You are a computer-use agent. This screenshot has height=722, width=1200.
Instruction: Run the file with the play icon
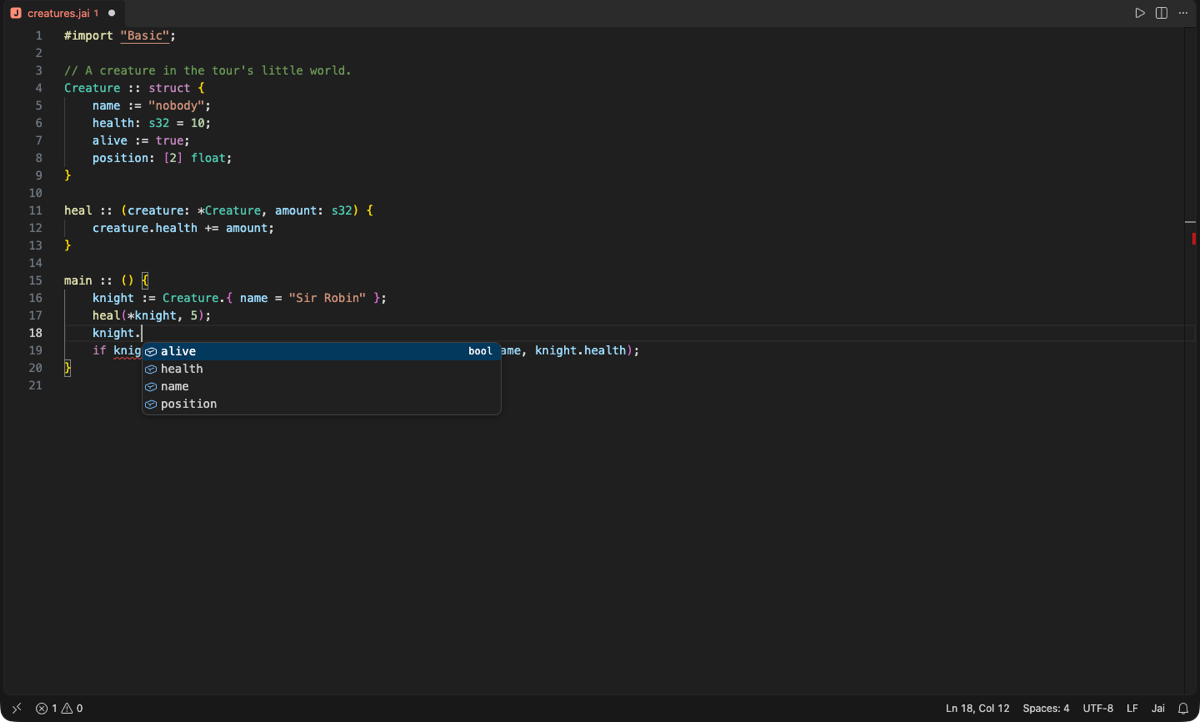1139,13
